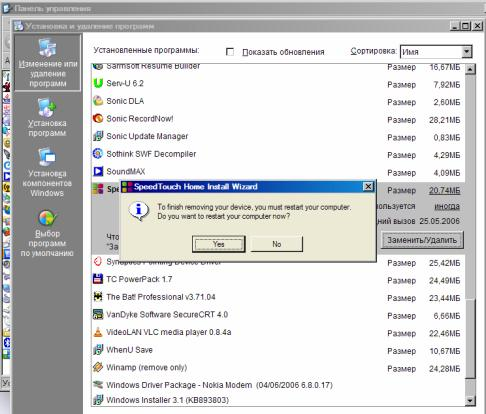This screenshot has height=414, width=486.
Task: Confirm restart with the Yes button
Action: pyautogui.click(x=218, y=244)
